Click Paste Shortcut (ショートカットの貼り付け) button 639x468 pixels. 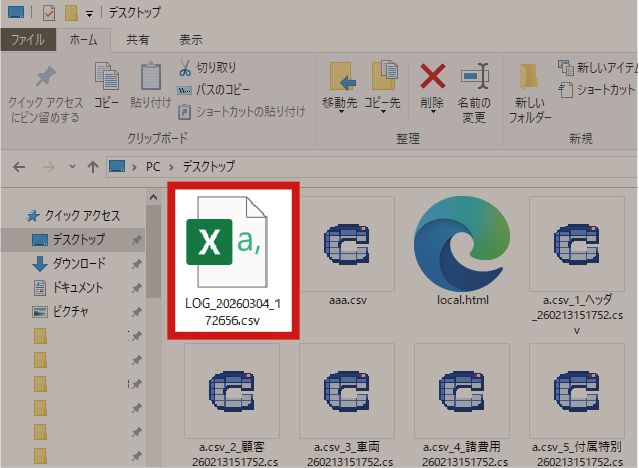(x=240, y=111)
